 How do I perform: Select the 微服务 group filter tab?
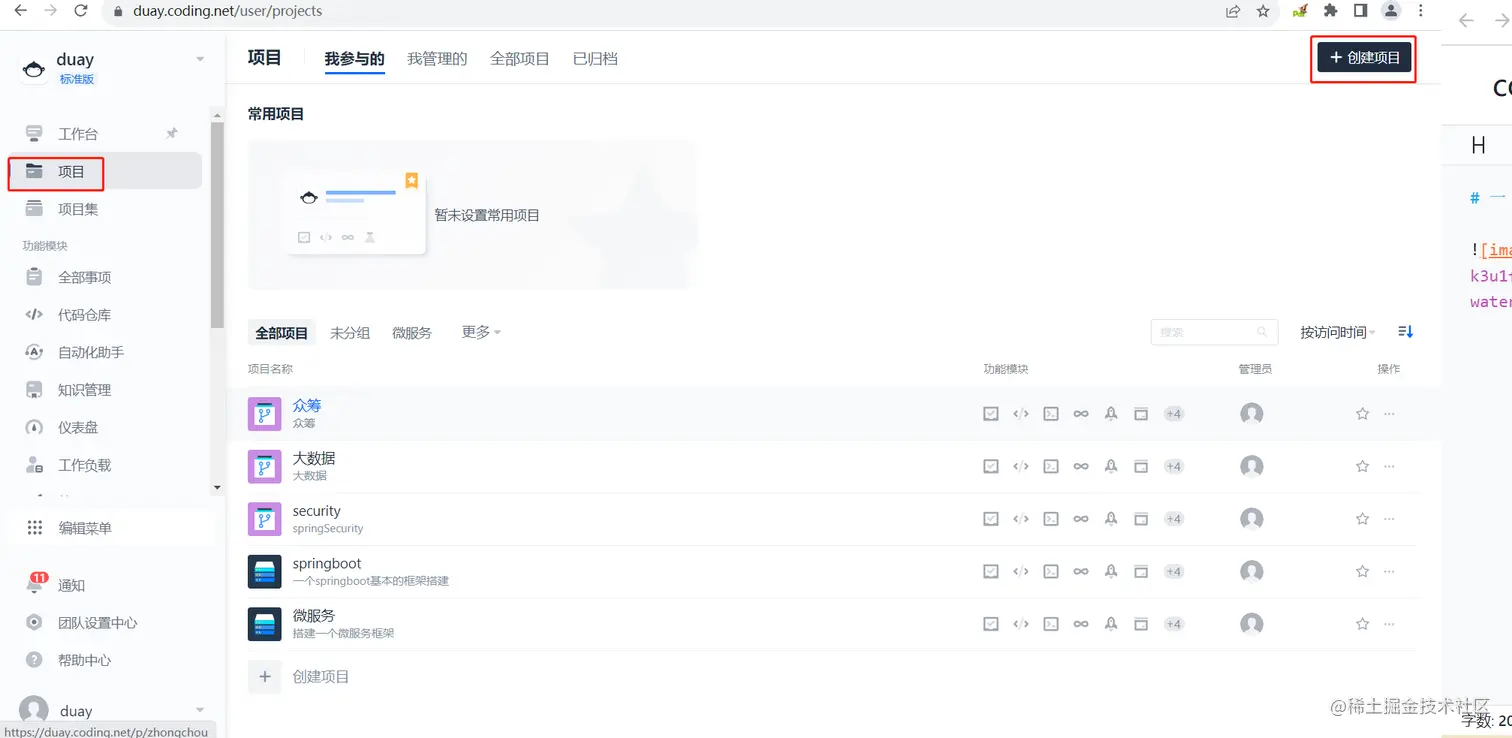[x=412, y=333]
